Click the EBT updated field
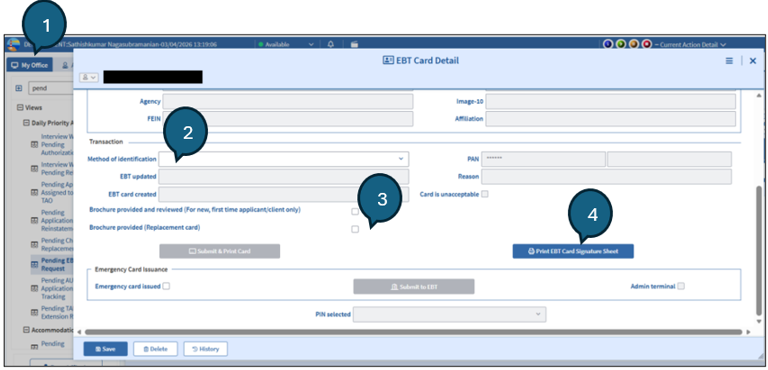This screenshot has width=768, height=370. click(x=284, y=176)
